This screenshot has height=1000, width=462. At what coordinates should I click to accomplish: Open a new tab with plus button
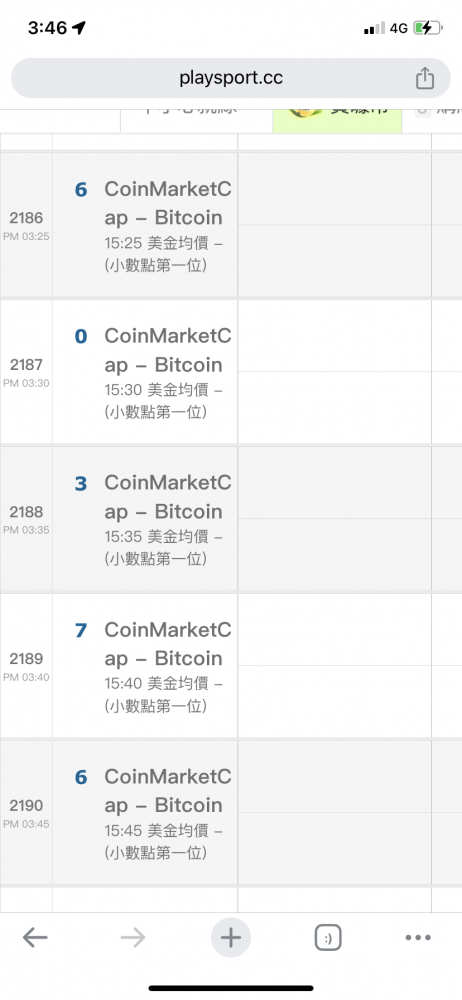point(231,938)
